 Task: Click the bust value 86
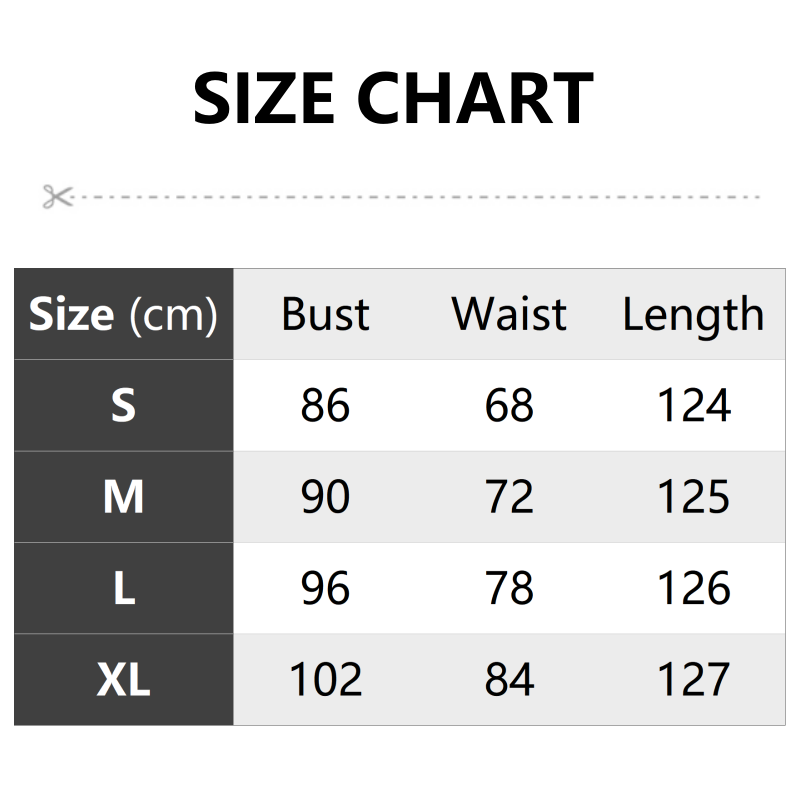(x=325, y=406)
